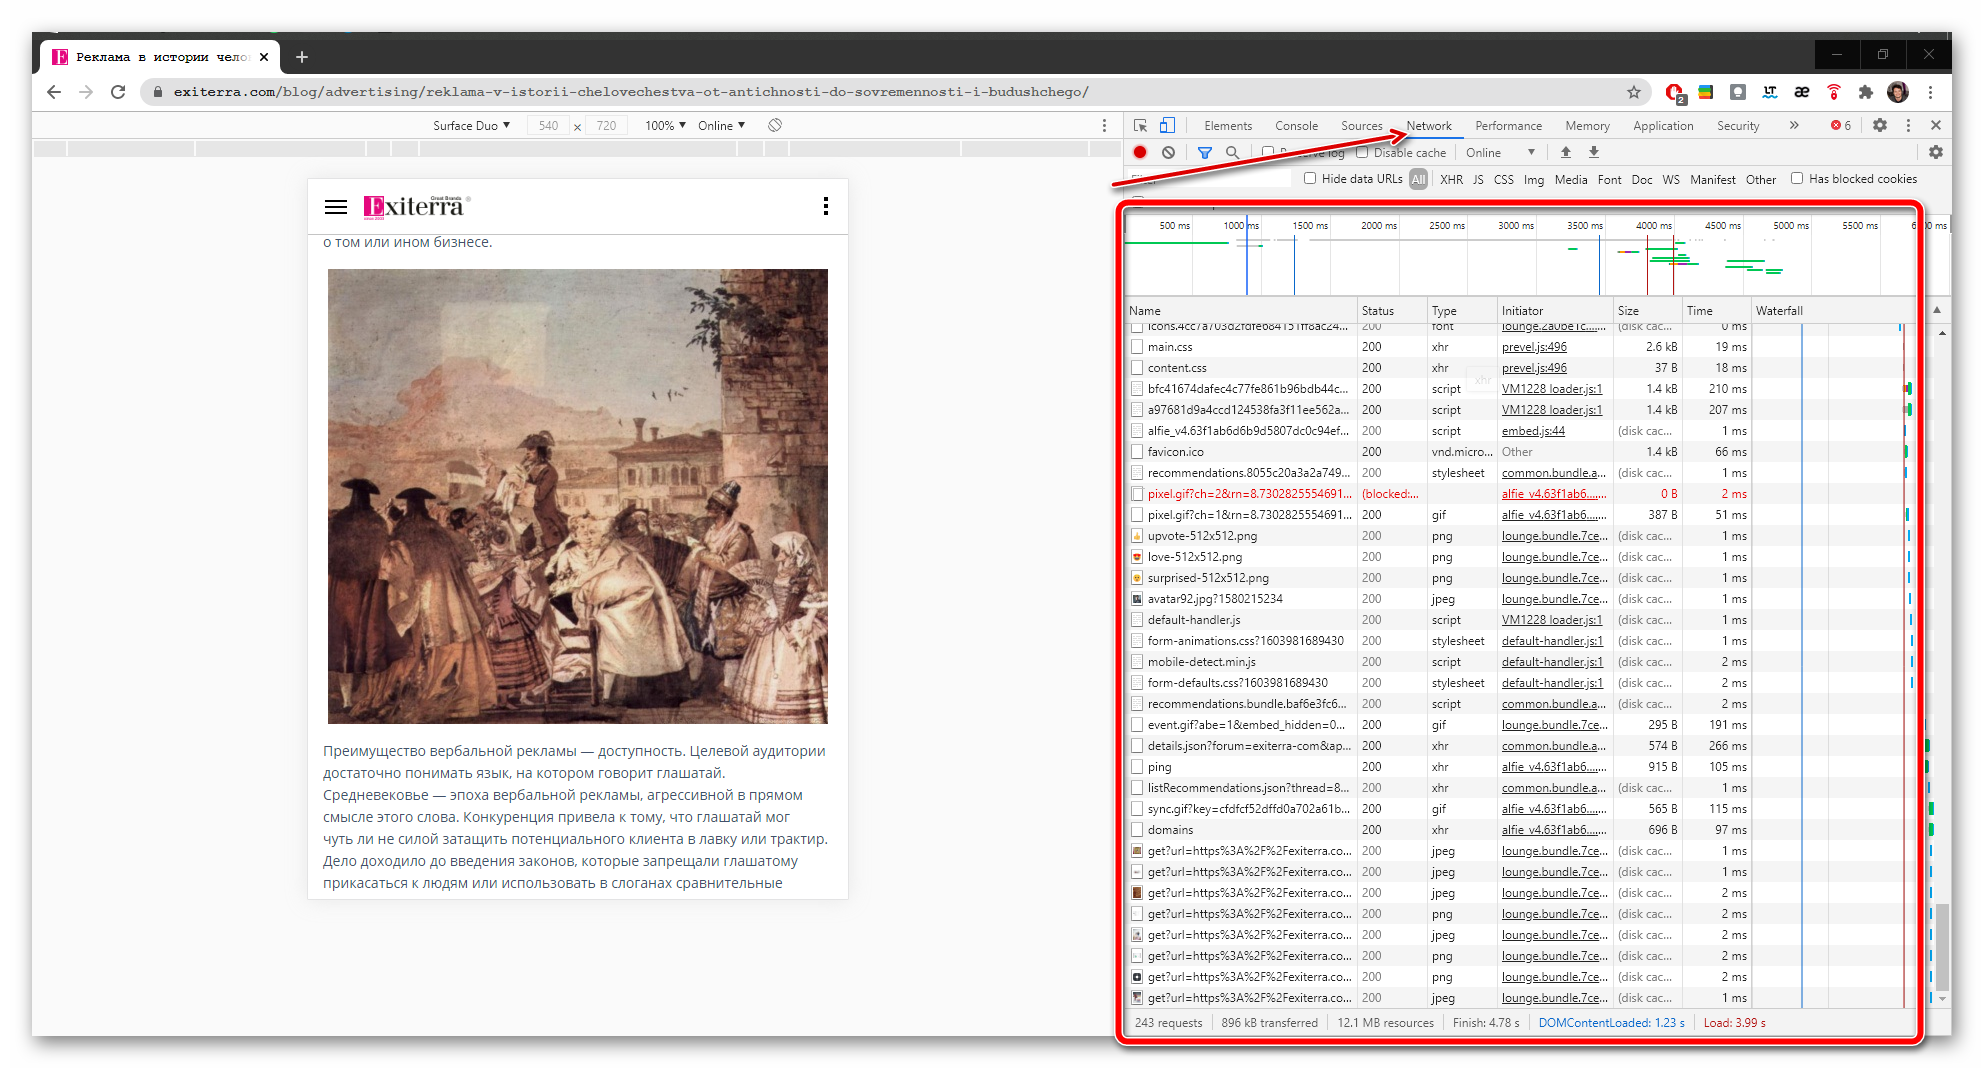Open the Surface Duo device dropdown
The height and width of the screenshot is (1068, 1984).
471,125
